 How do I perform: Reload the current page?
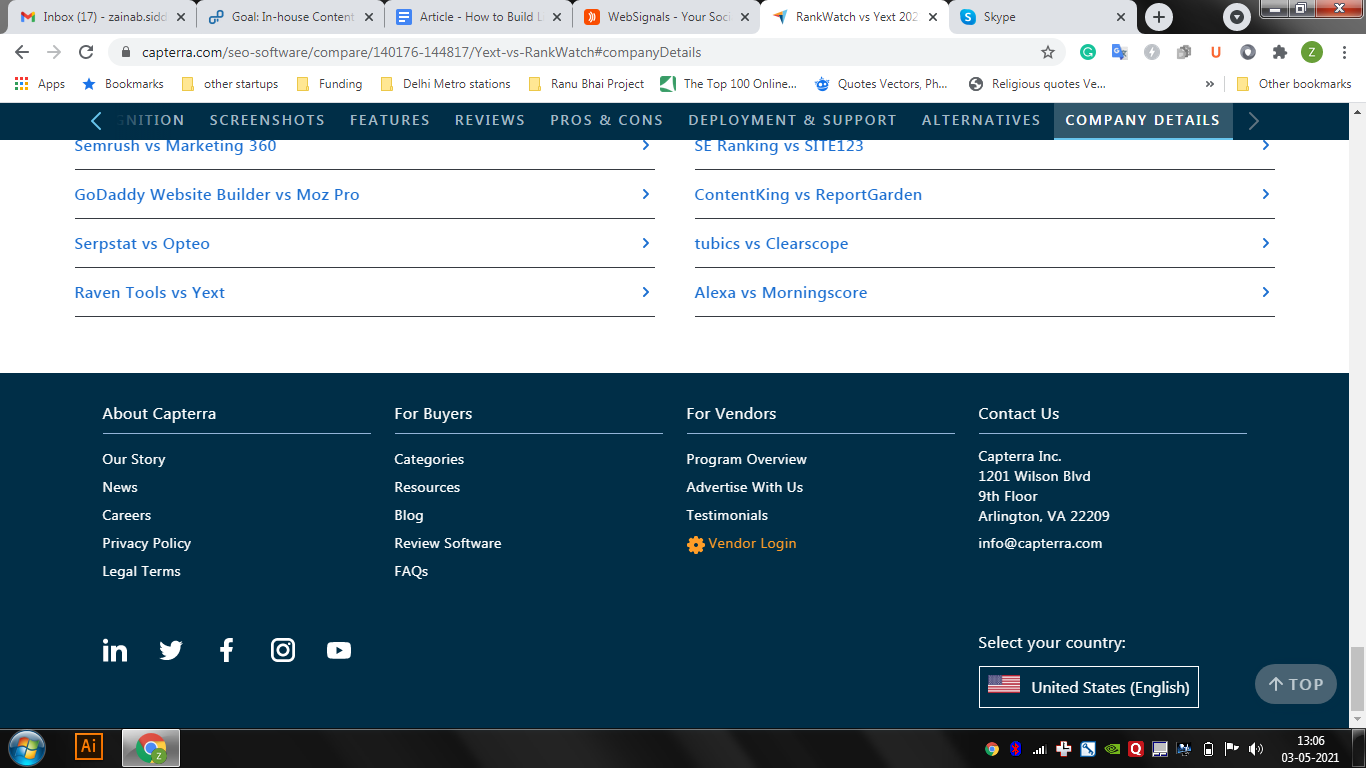(86, 52)
